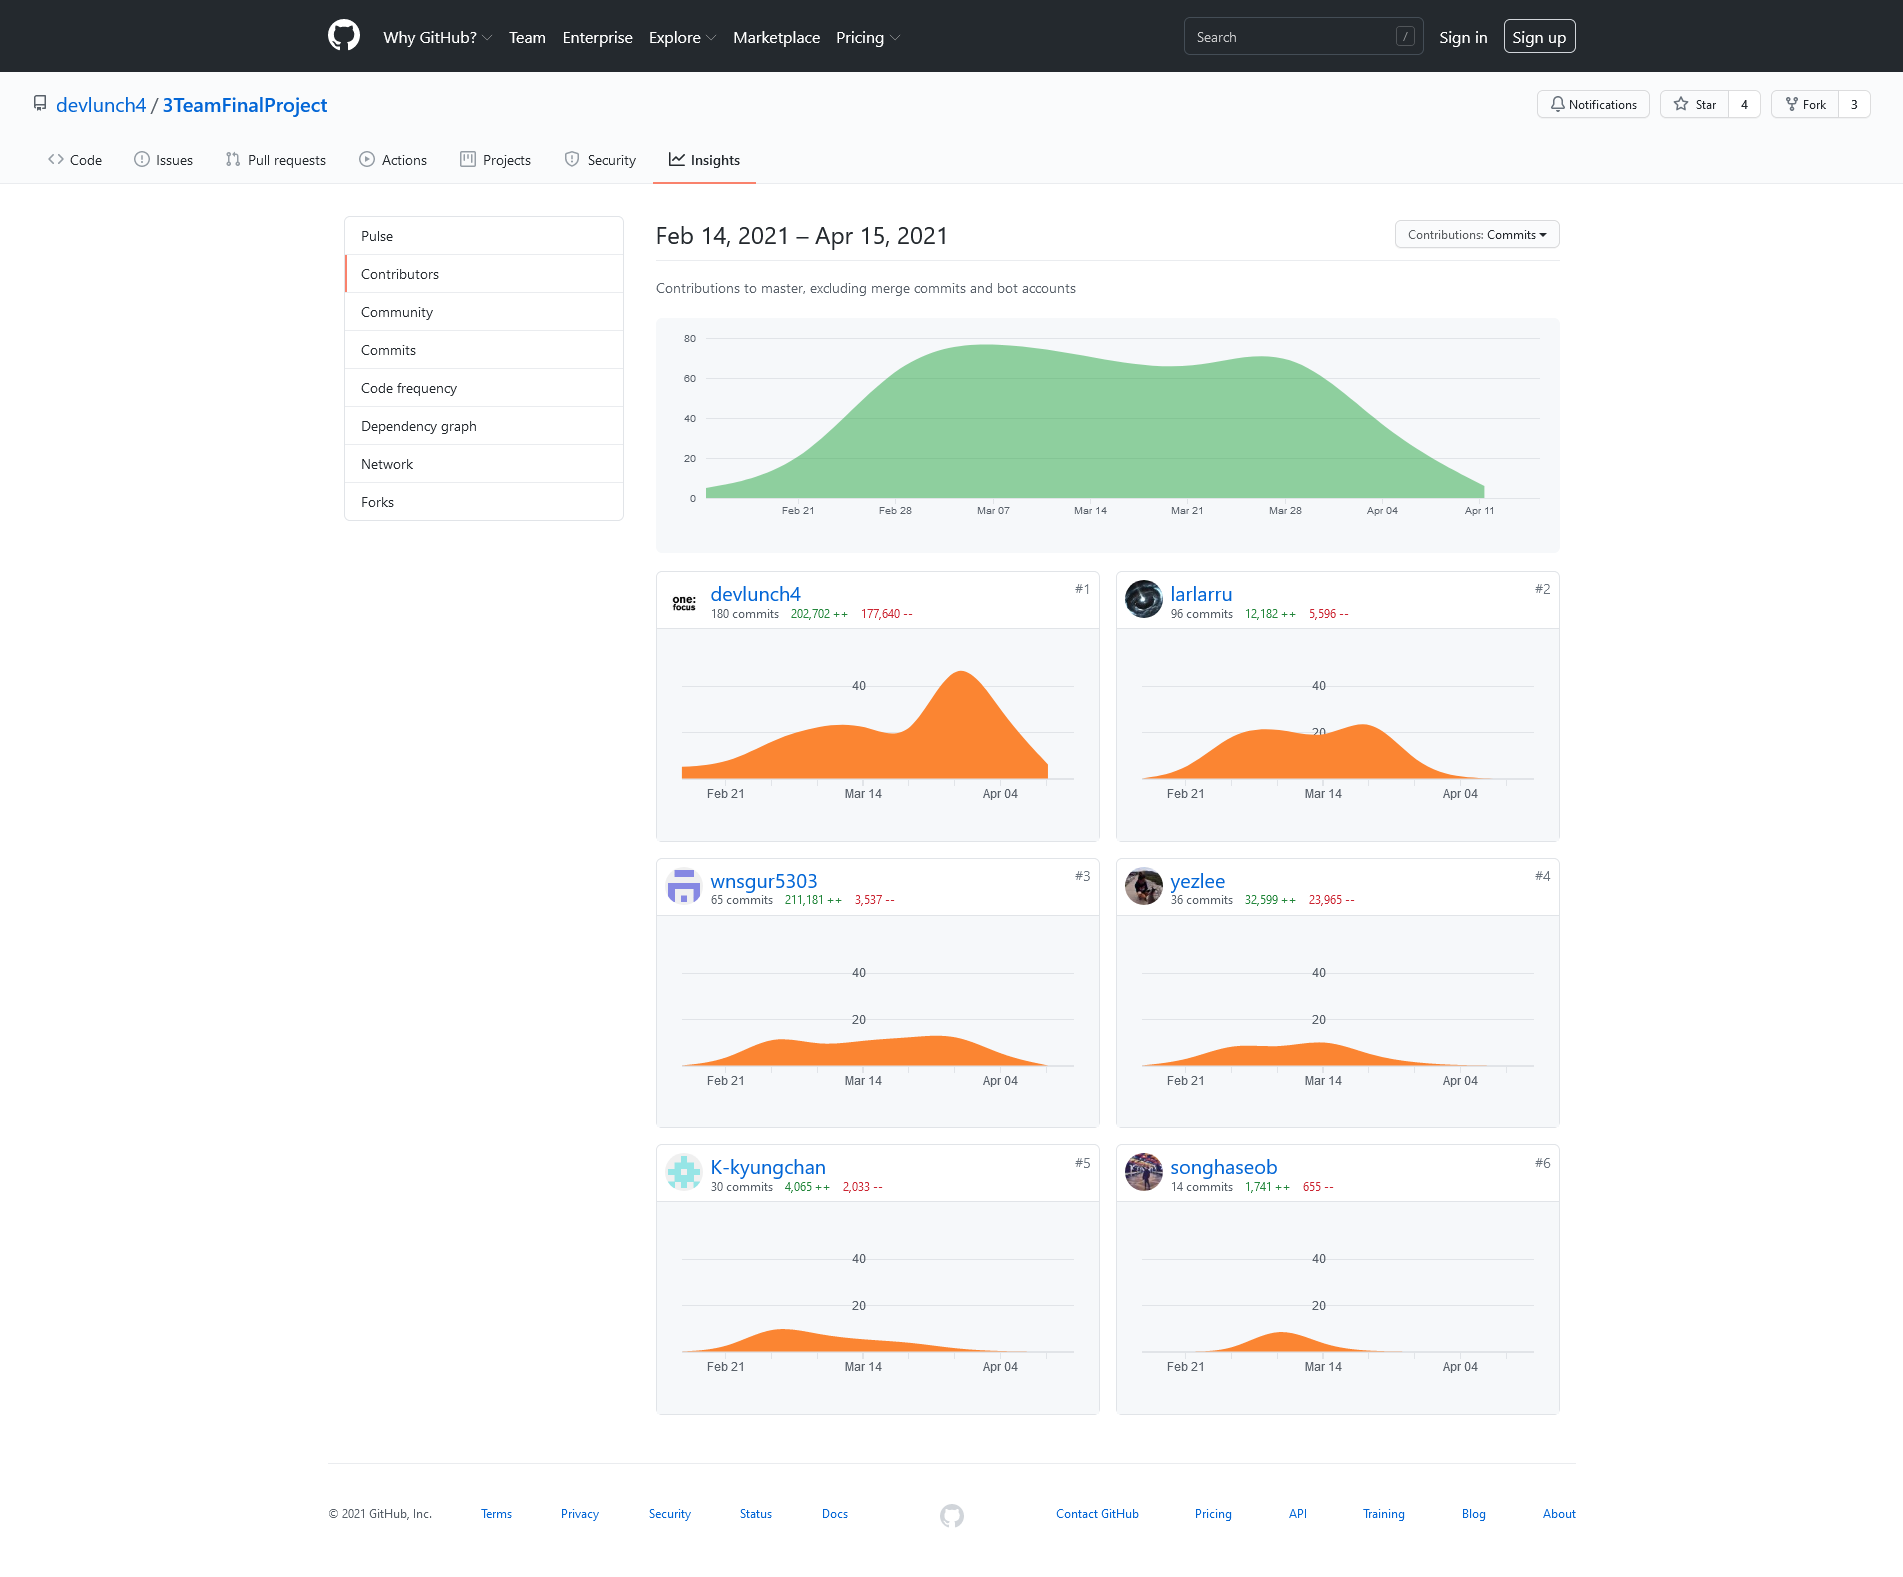The image size is (1903, 1577).
Task: Click the footer GitHub mark icon
Action: pos(952,1515)
